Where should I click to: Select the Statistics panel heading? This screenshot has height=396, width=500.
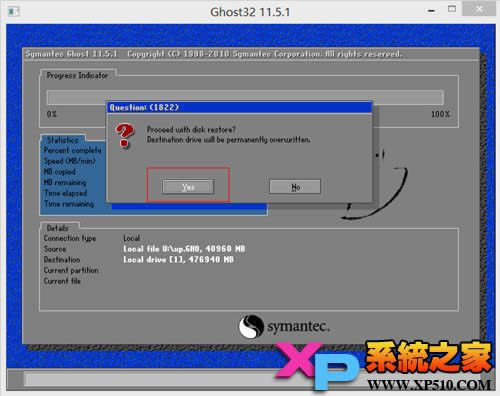coord(63,140)
